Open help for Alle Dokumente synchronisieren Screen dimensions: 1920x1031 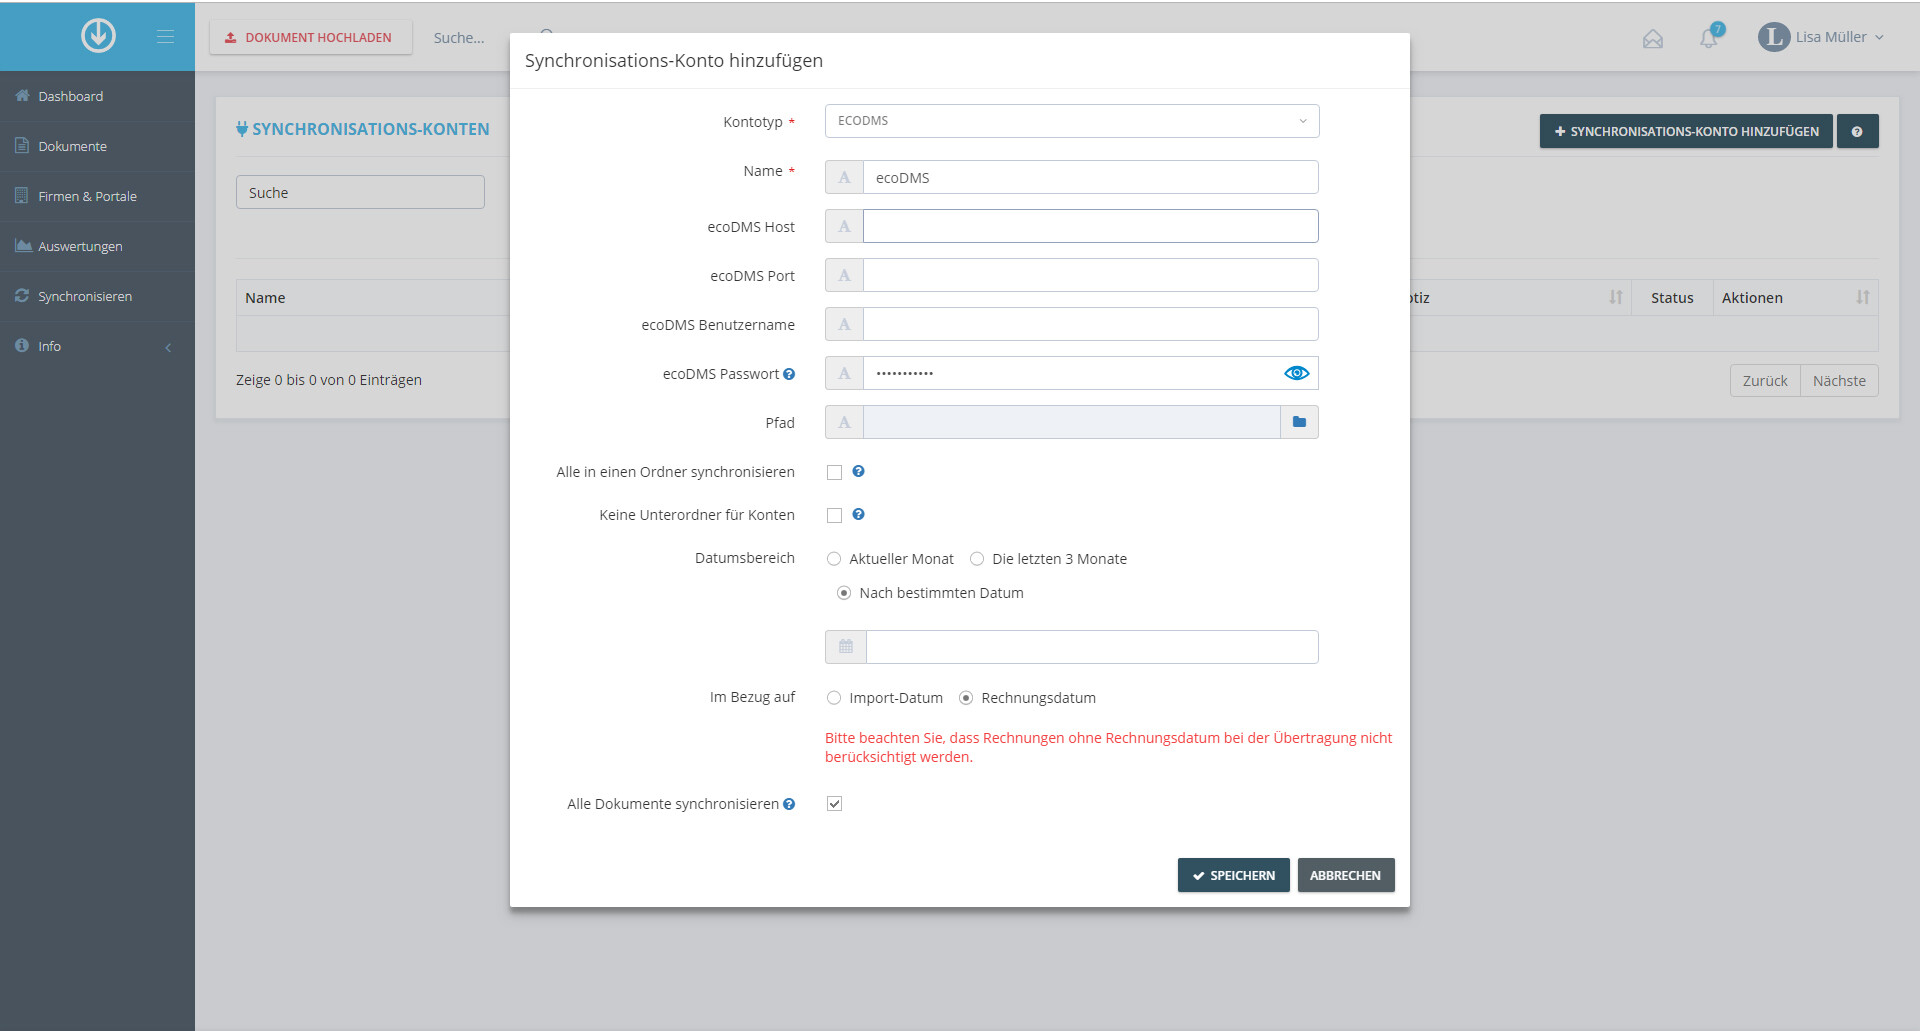789,804
